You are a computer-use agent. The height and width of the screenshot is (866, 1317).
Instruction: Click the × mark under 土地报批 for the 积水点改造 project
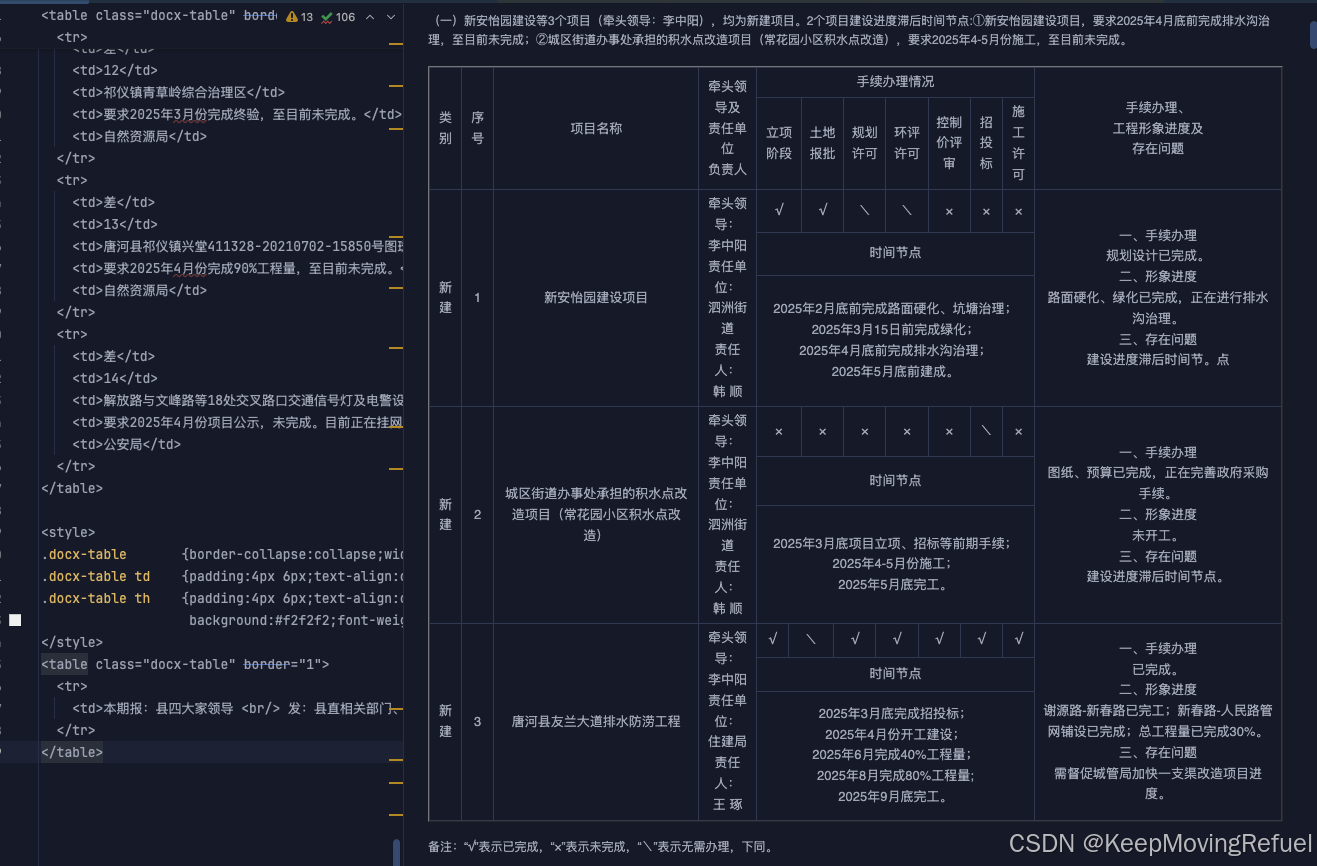coord(821,431)
